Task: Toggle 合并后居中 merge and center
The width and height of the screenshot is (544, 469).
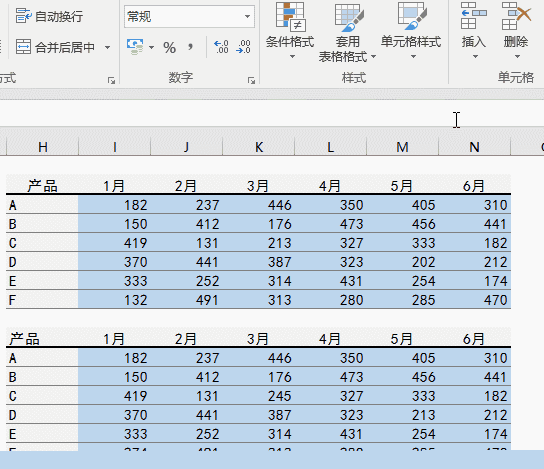Action: 55,47
